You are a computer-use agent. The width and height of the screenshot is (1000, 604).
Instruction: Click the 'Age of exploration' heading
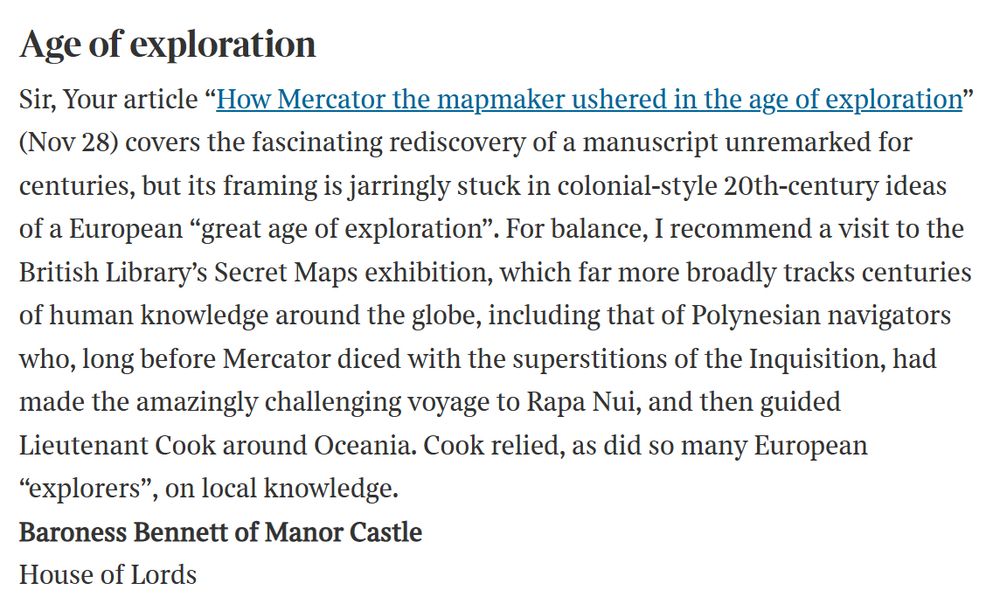coord(167,44)
